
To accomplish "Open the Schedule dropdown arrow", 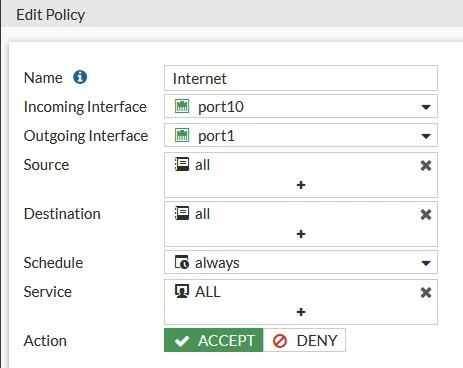I will [426, 263].
